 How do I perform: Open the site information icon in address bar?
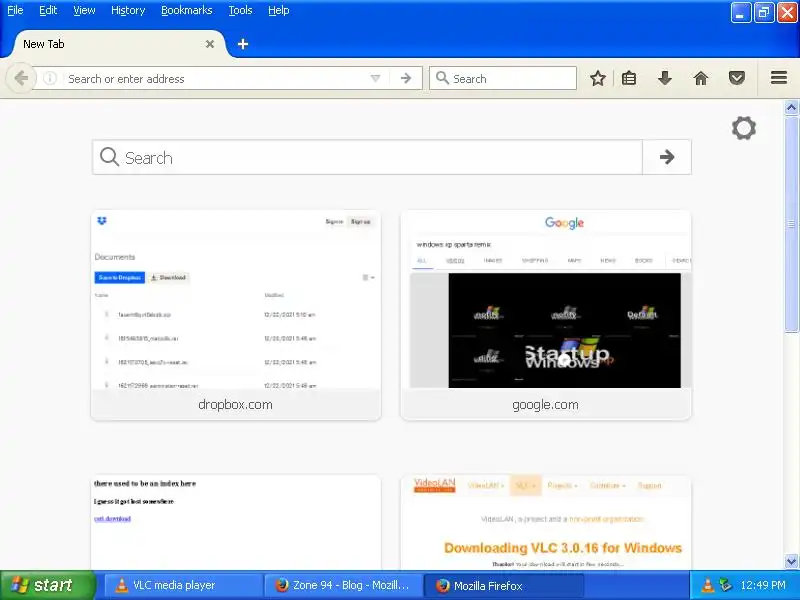pos(50,78)
